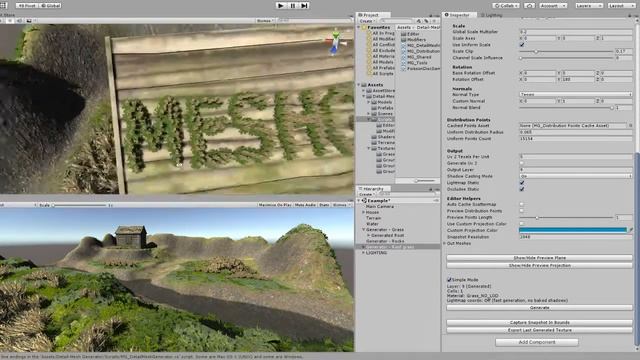Click the Generate button
640x360 pixels.
pos(539,308)
